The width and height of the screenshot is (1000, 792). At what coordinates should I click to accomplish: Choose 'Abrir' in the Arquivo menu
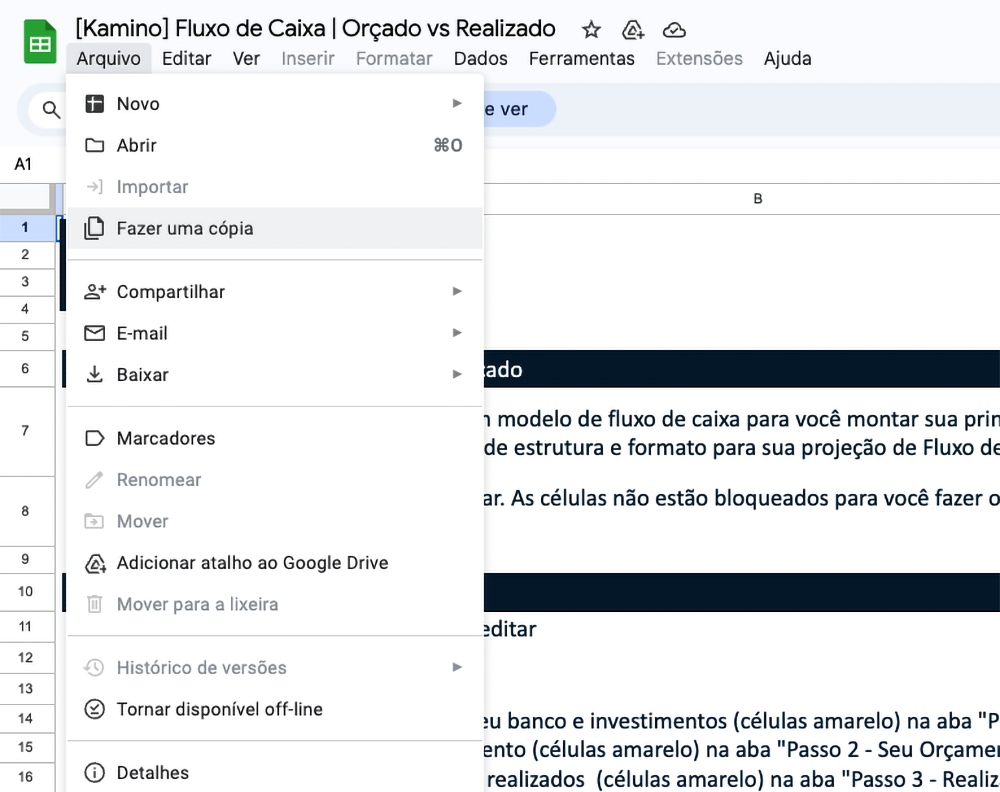[x=137, y=145]
